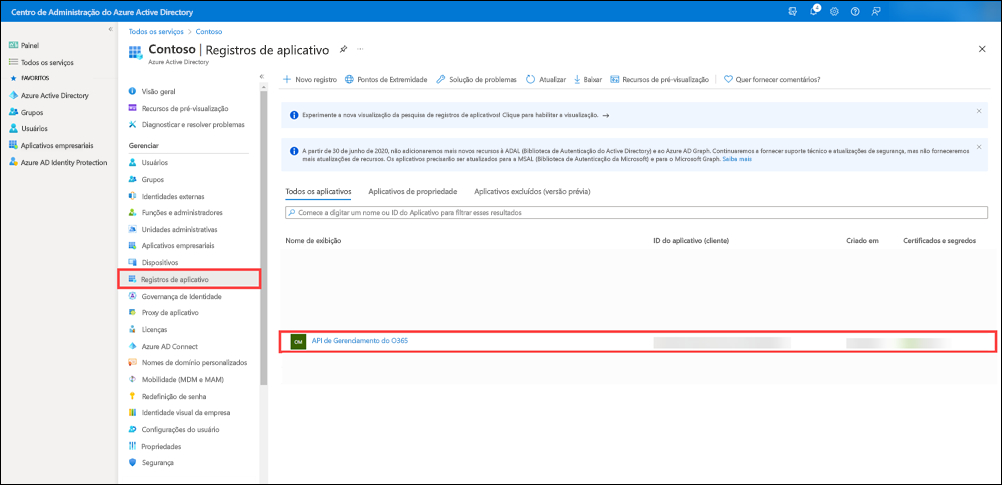Viewport: 1002px width, 485px height.
Task: Click the Baixar download button
Action: click(587, 79)
